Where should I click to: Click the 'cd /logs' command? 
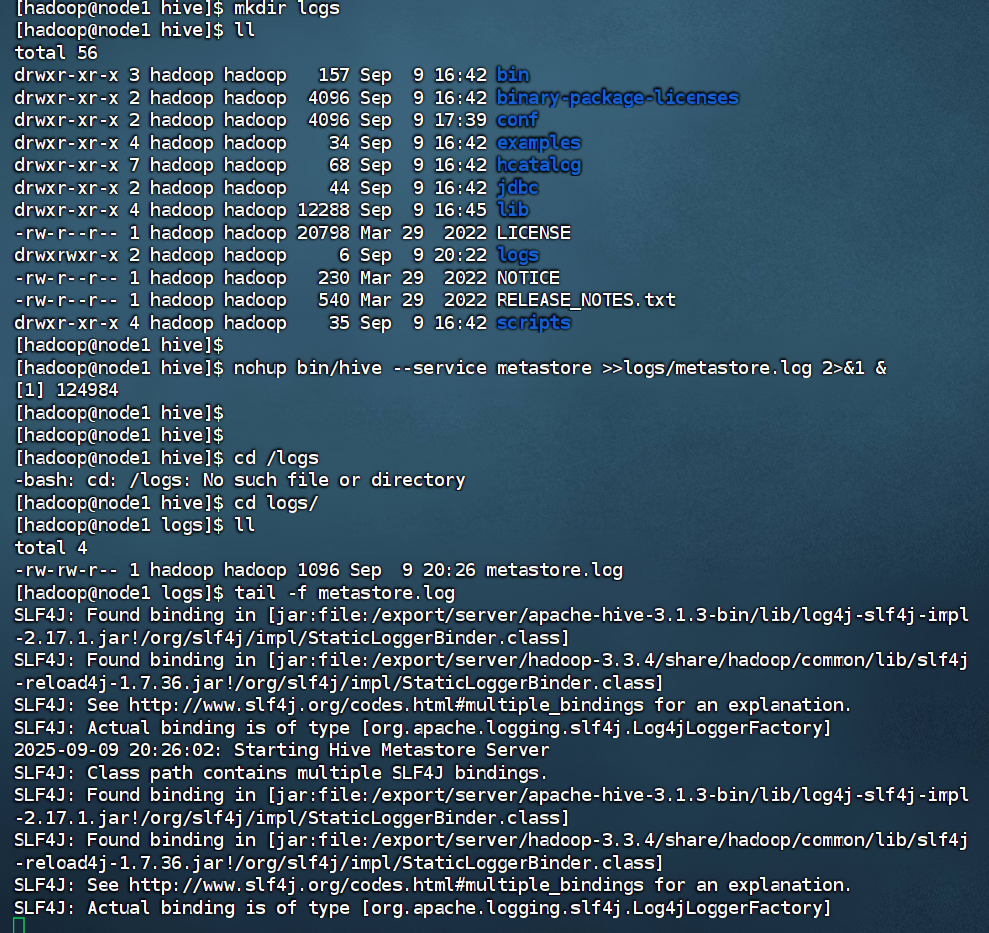click(276, 458)
